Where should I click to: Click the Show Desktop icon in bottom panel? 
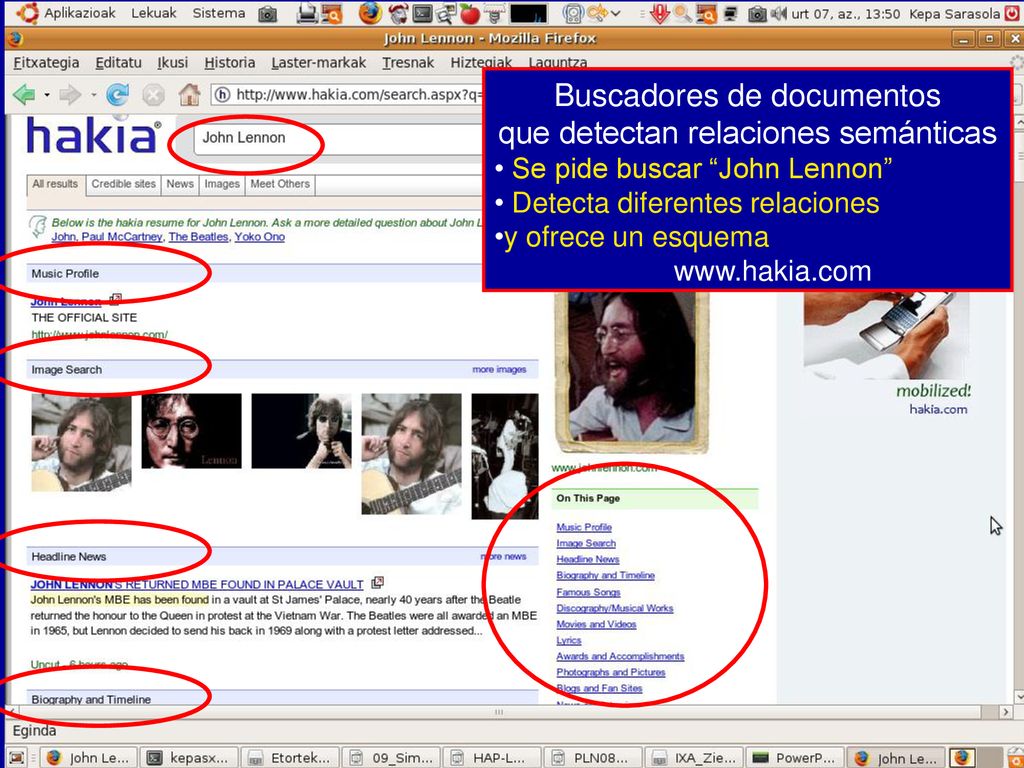point(17,758)
